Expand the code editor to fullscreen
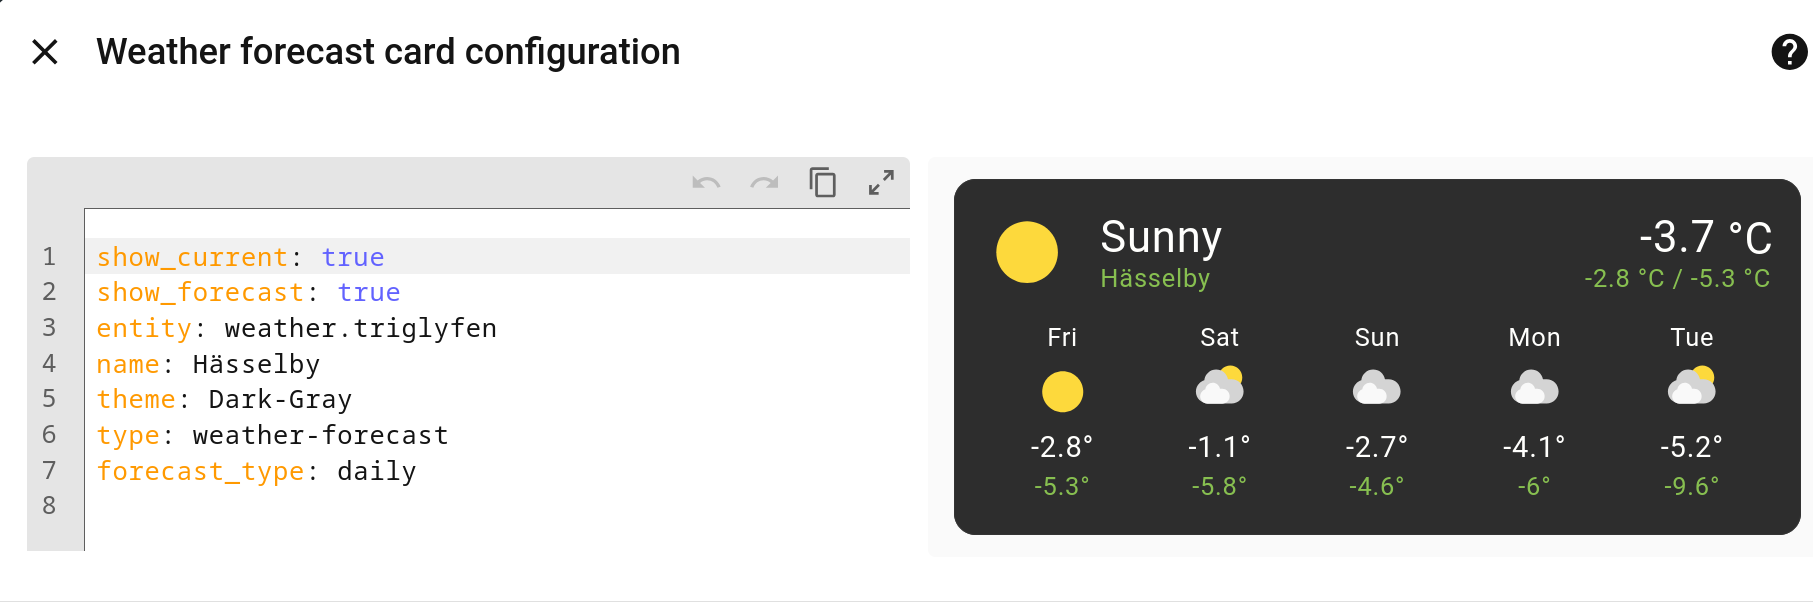1813x613 pixels. pyautogui.click(x=881, y=183)
